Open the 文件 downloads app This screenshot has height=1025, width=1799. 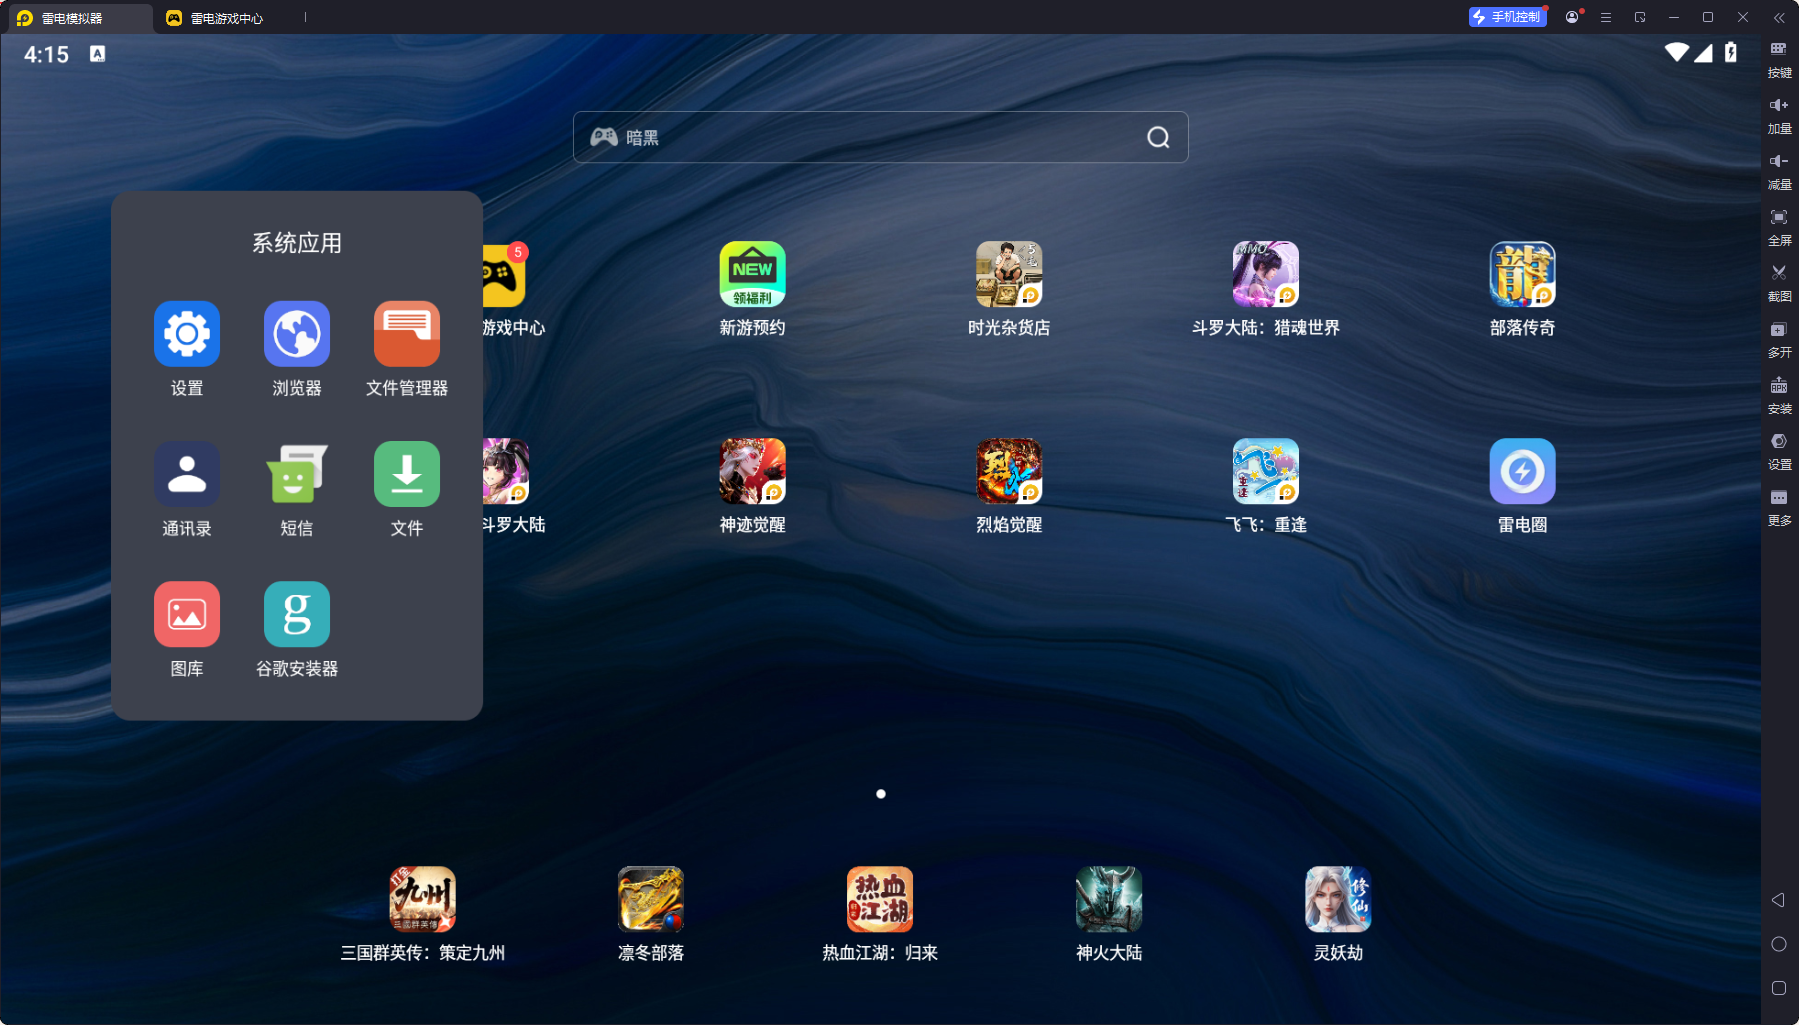pyautogui.click(x=407, y=474)
